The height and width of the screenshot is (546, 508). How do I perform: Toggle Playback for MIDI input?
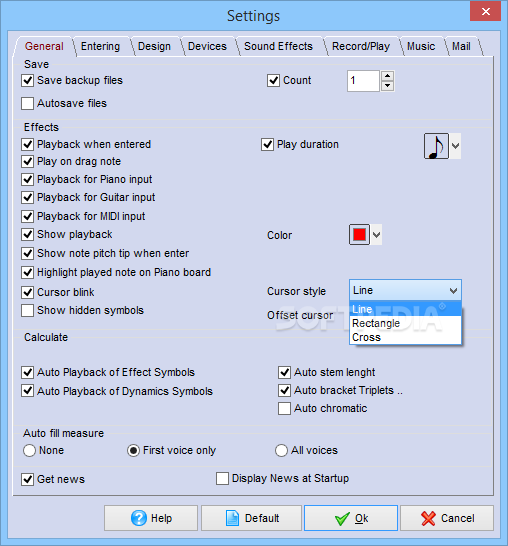(28, 216)
